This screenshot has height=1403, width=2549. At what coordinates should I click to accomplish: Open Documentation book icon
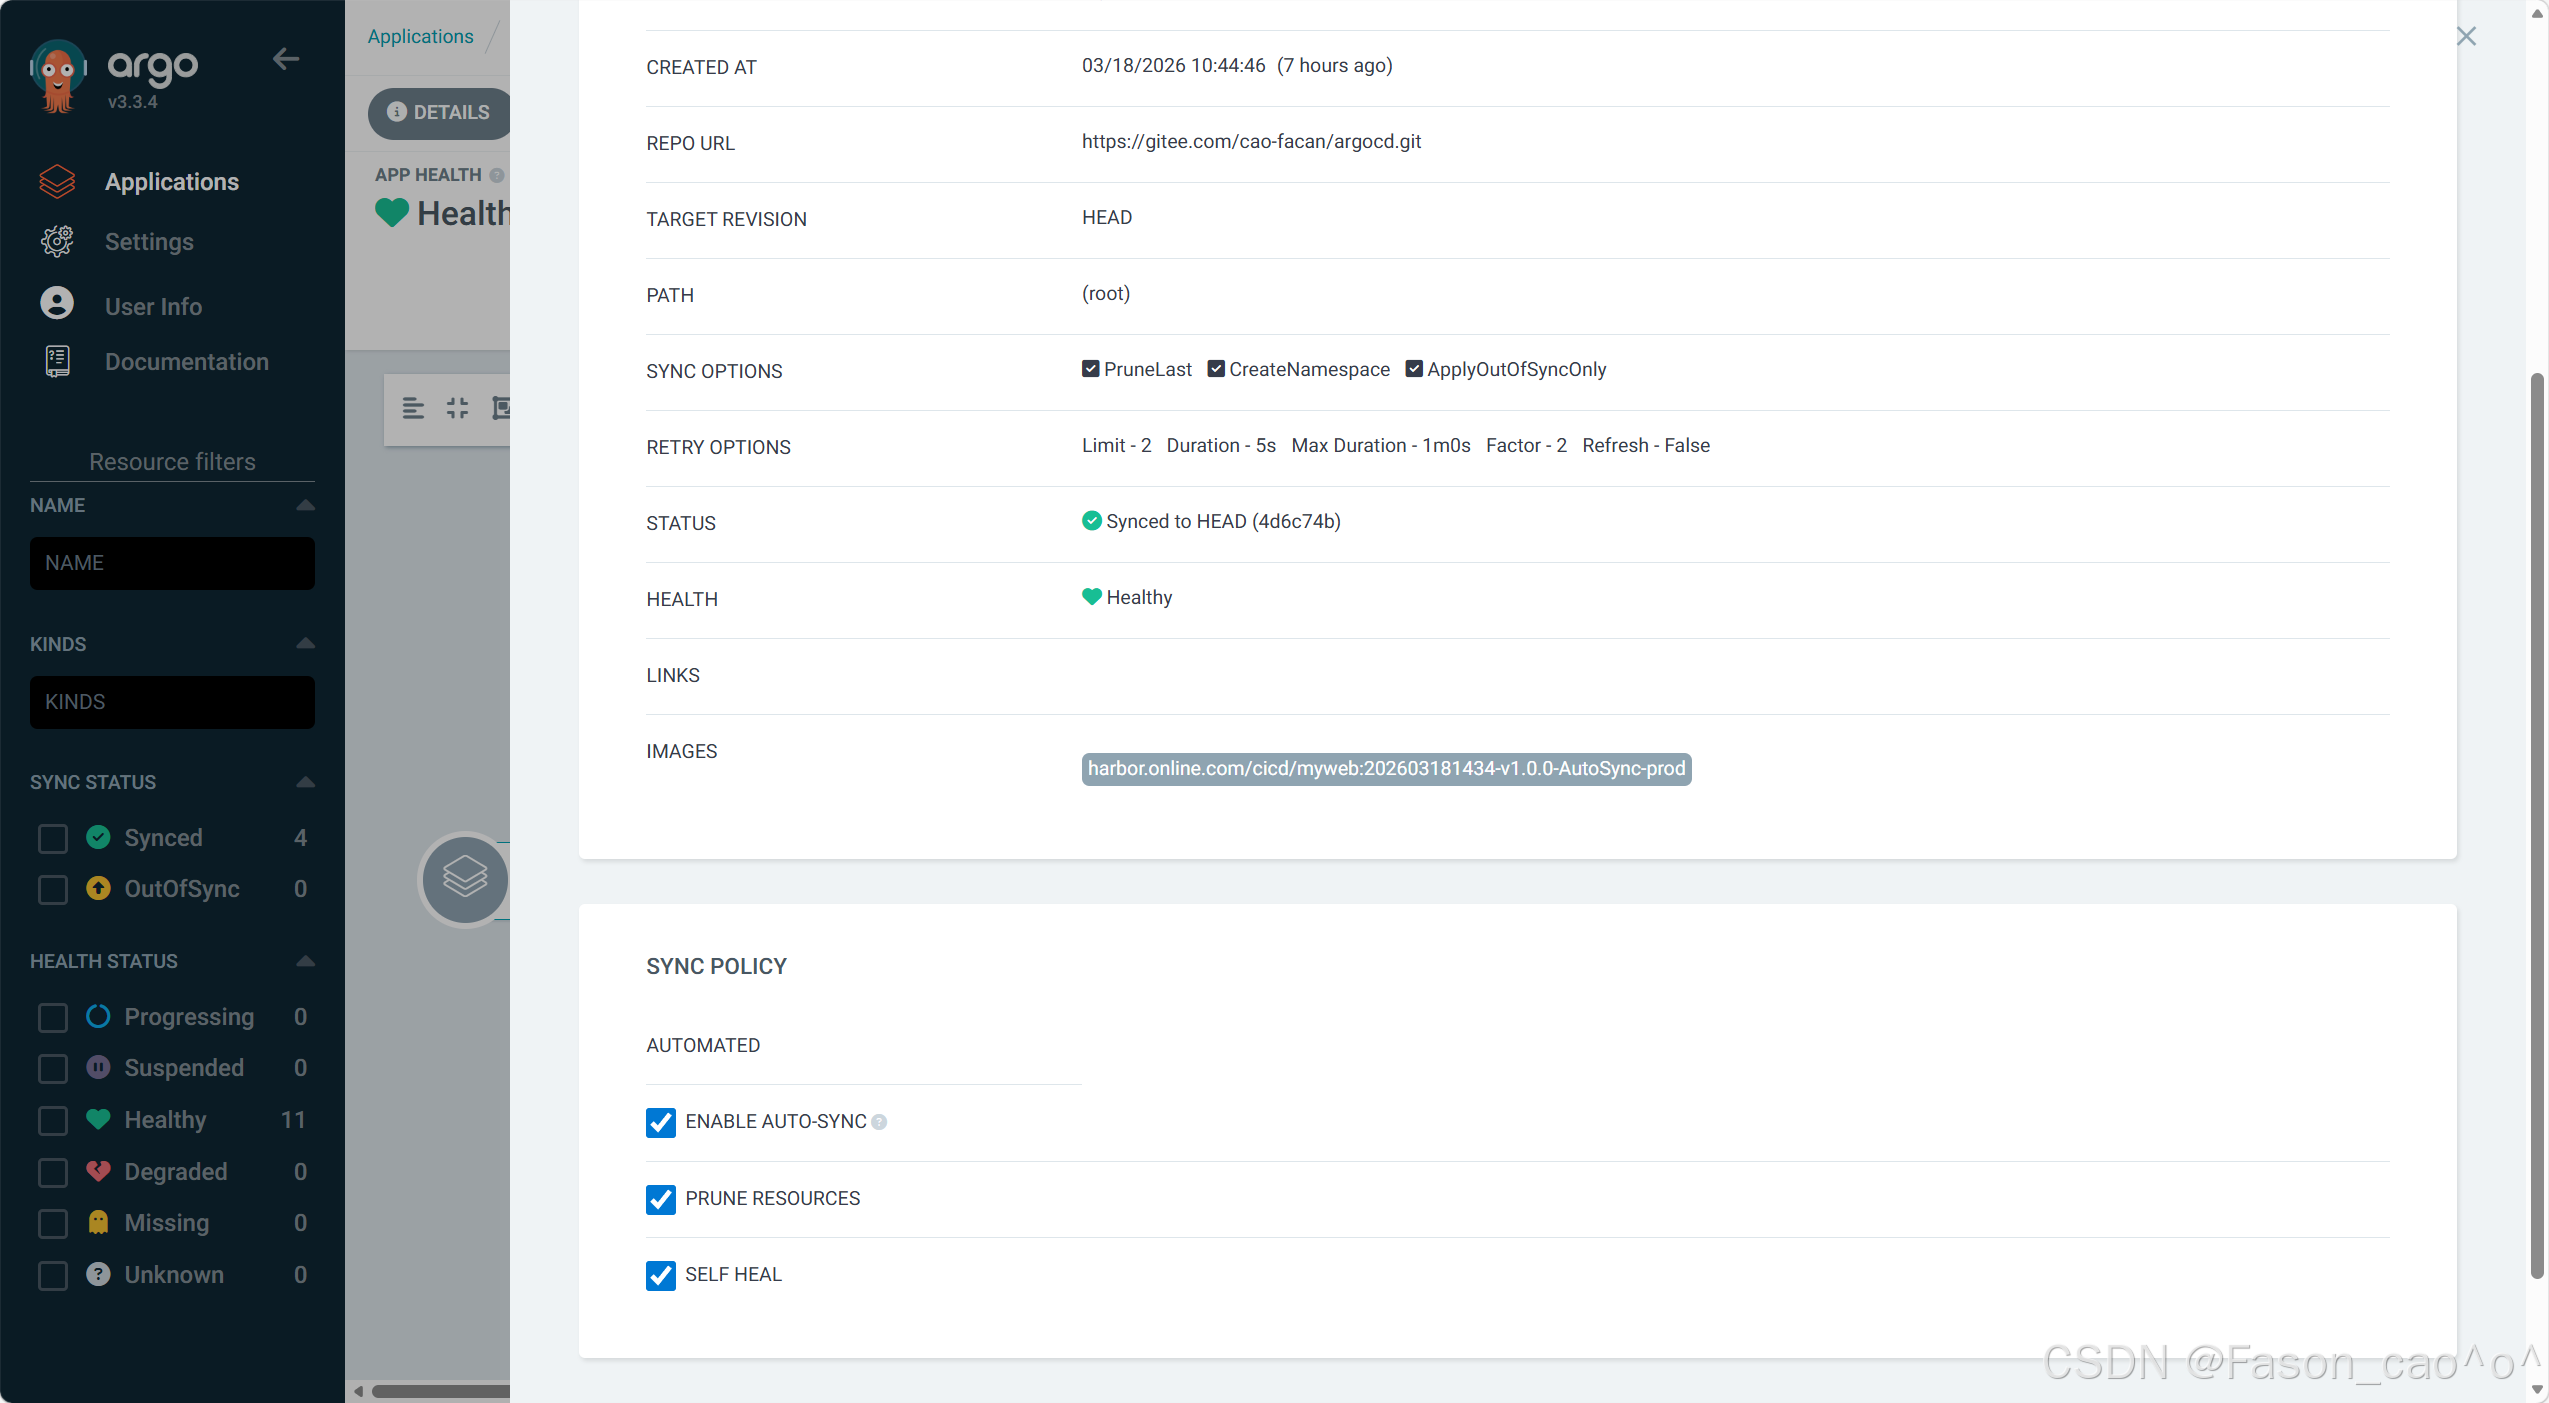[57, 361]
